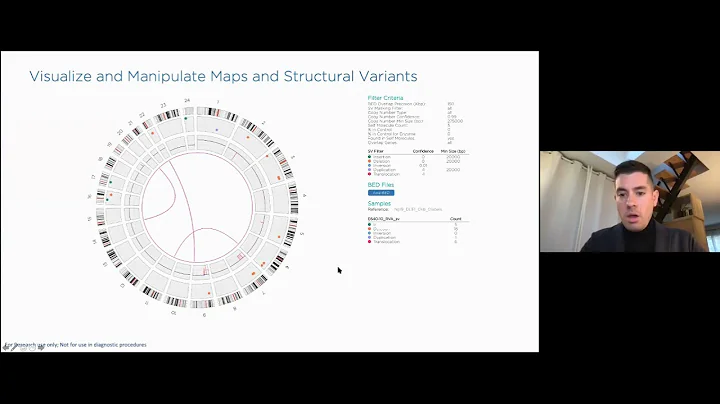Click chromosome 4 label on circos plot
This screenshot has height=404, width=720.
pos(304,196)
